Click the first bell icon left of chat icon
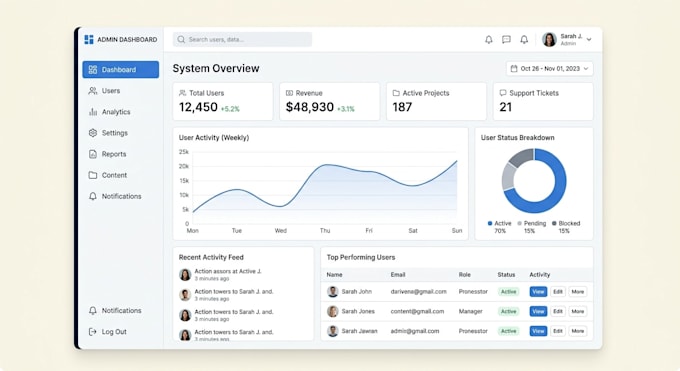The height and width of the screenshot is (371, 680). click(x=489, y=39)
